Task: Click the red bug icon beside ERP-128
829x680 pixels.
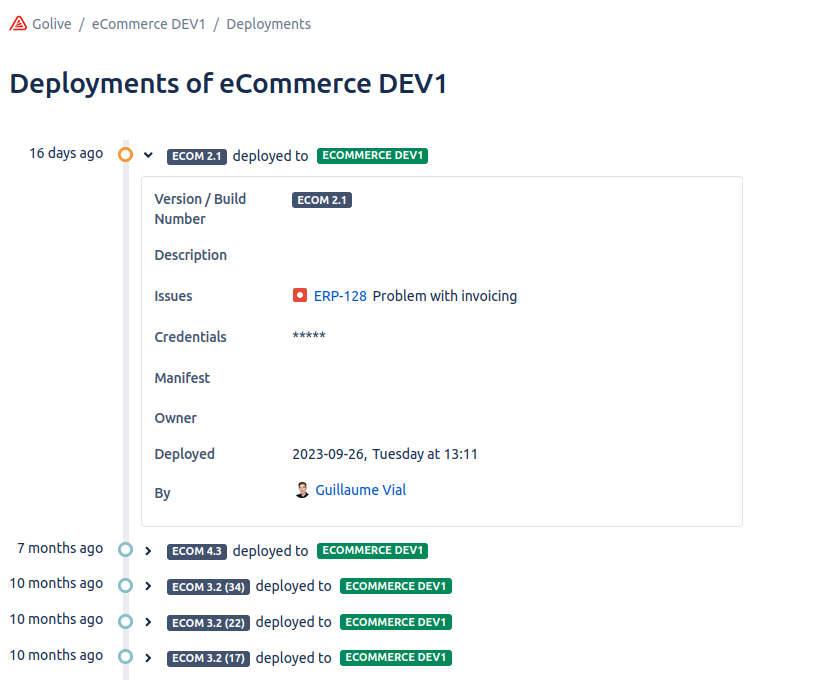Action: (x=300, y=296)
